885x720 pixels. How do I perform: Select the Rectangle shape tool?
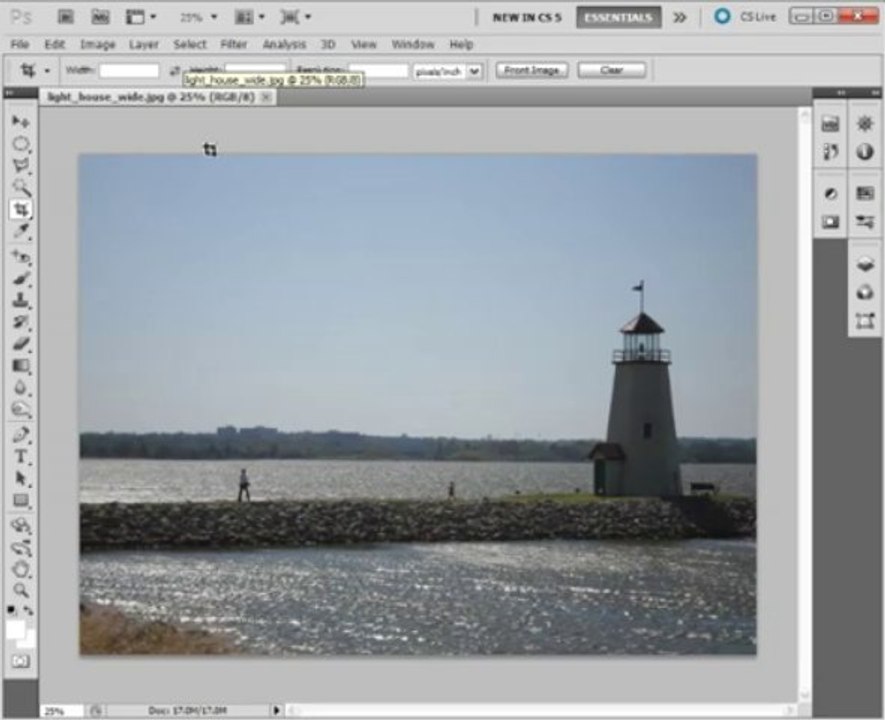(21, 501)
